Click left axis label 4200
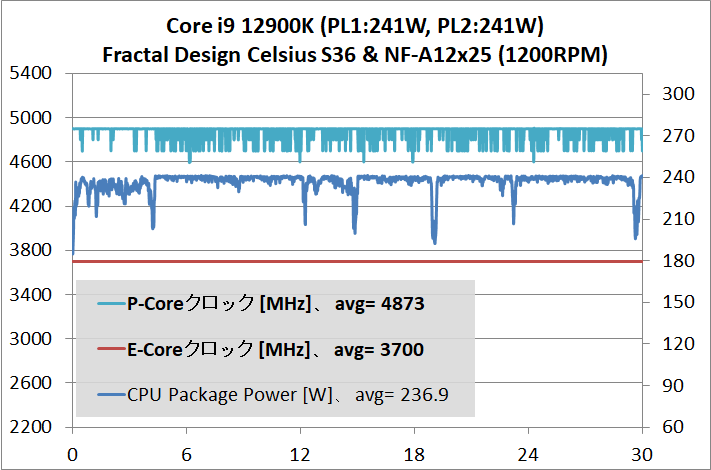The image size is (711, 470). pos(30,206)
